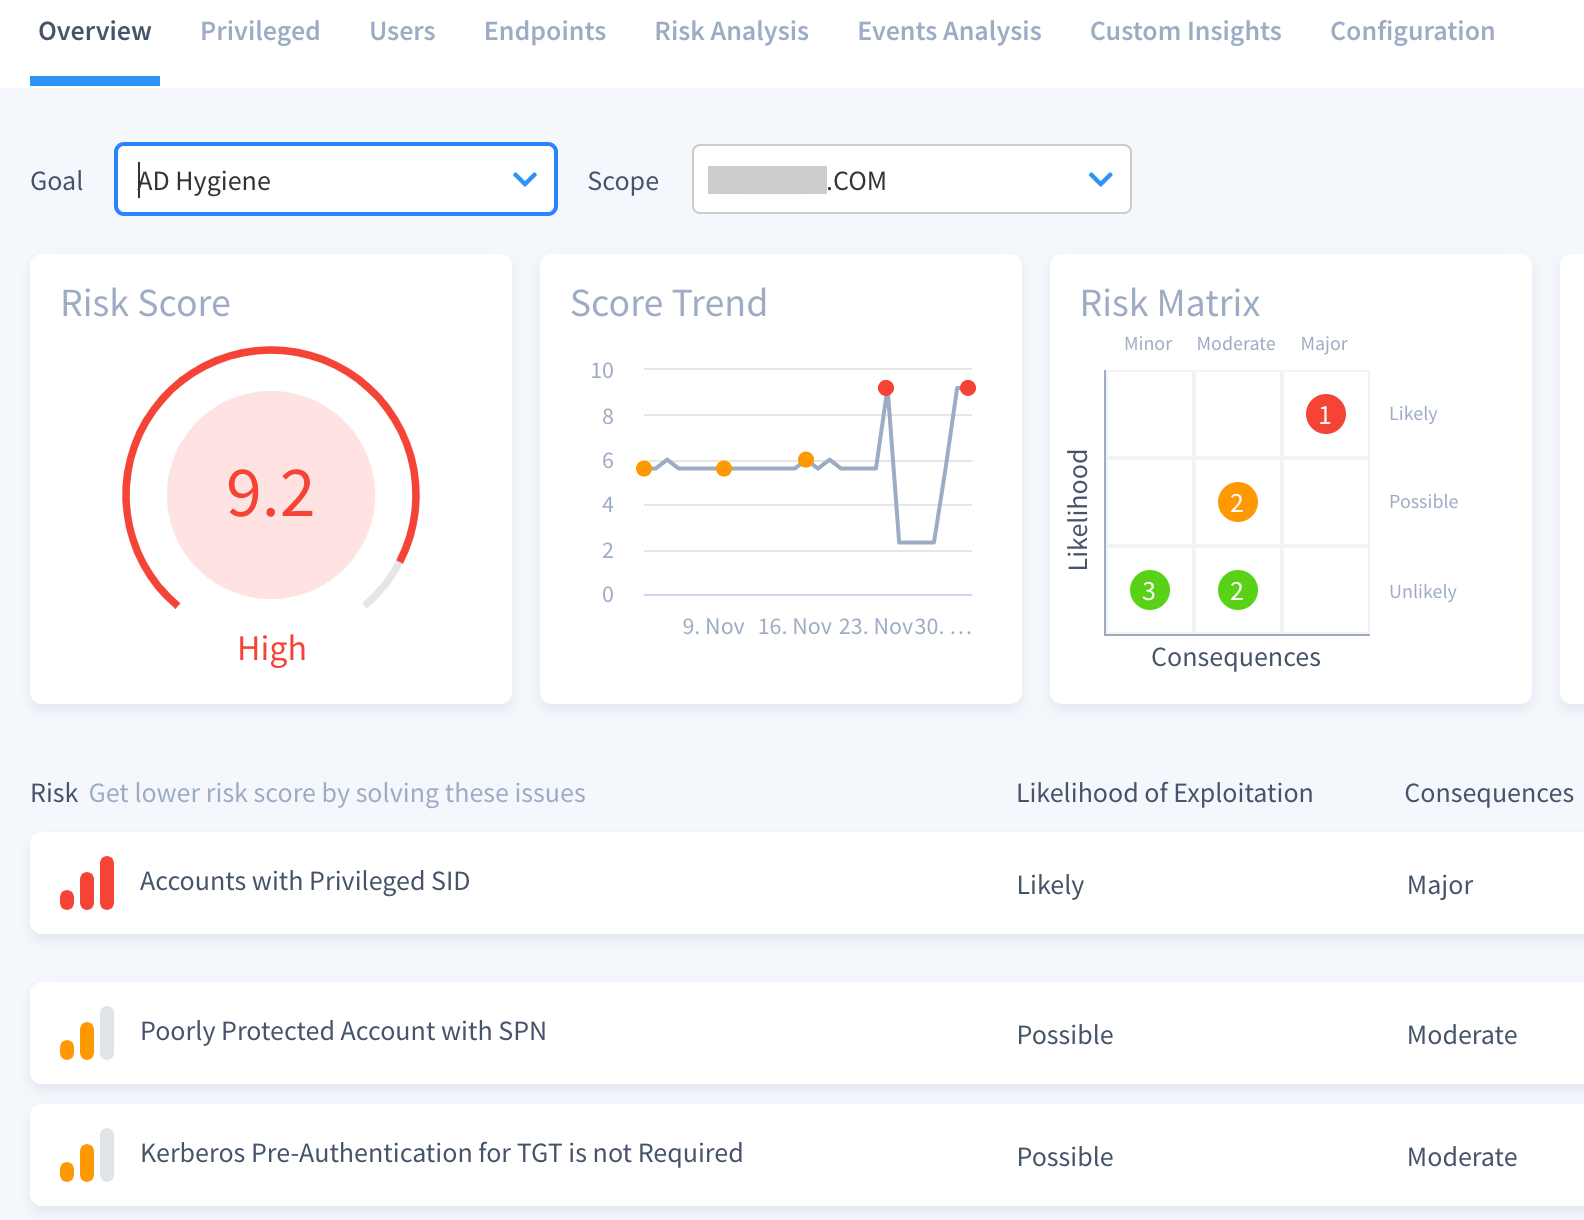Click the green Unlikely-Moderate bubble labeled 2
Viewport: 1584px width, 1220px height.
[x=1237, y=591]
